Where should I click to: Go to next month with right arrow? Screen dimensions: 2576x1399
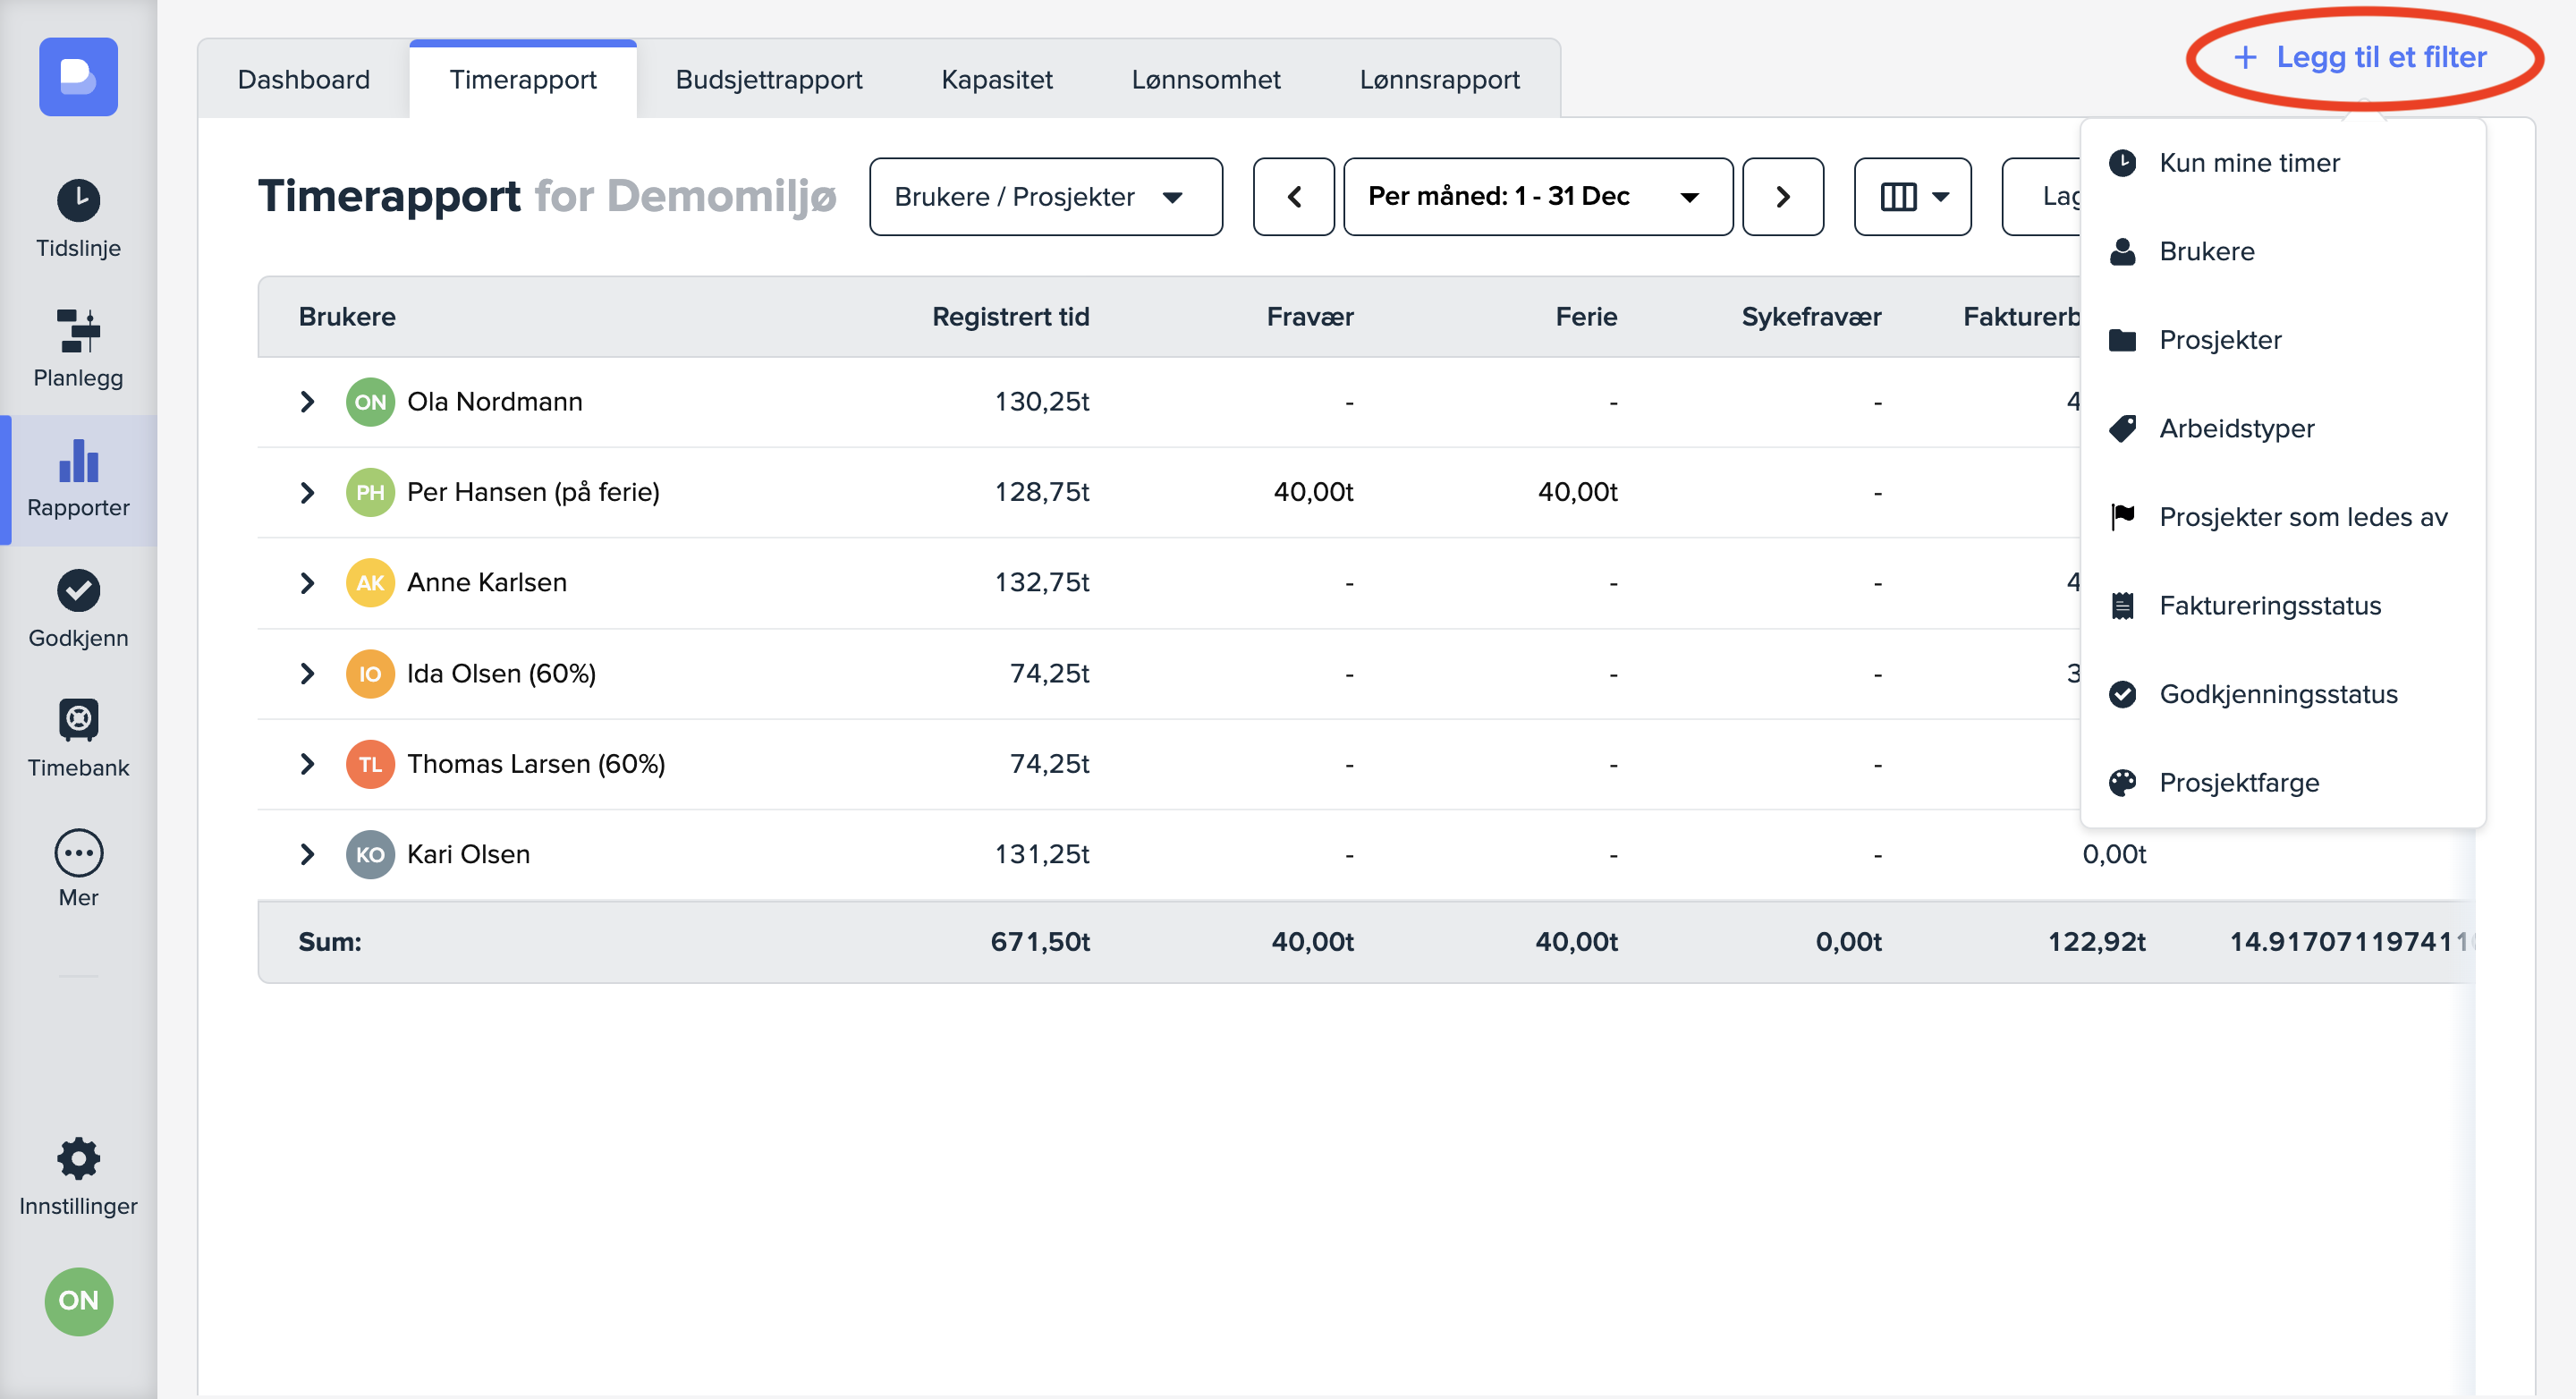[1782, 196]
